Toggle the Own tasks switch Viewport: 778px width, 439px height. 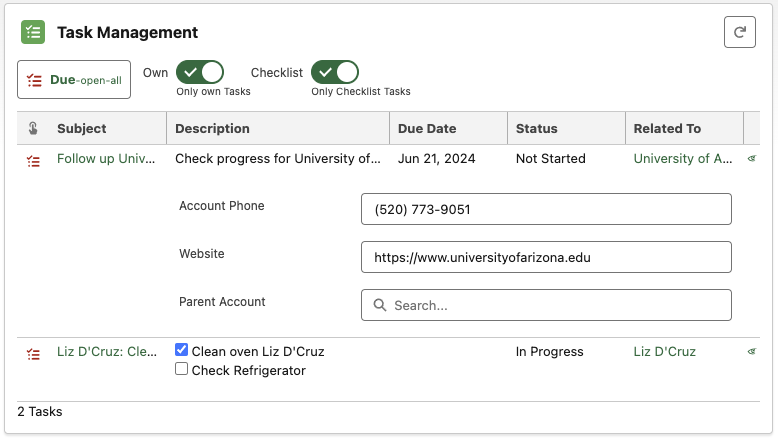click(x=199, y=72)
